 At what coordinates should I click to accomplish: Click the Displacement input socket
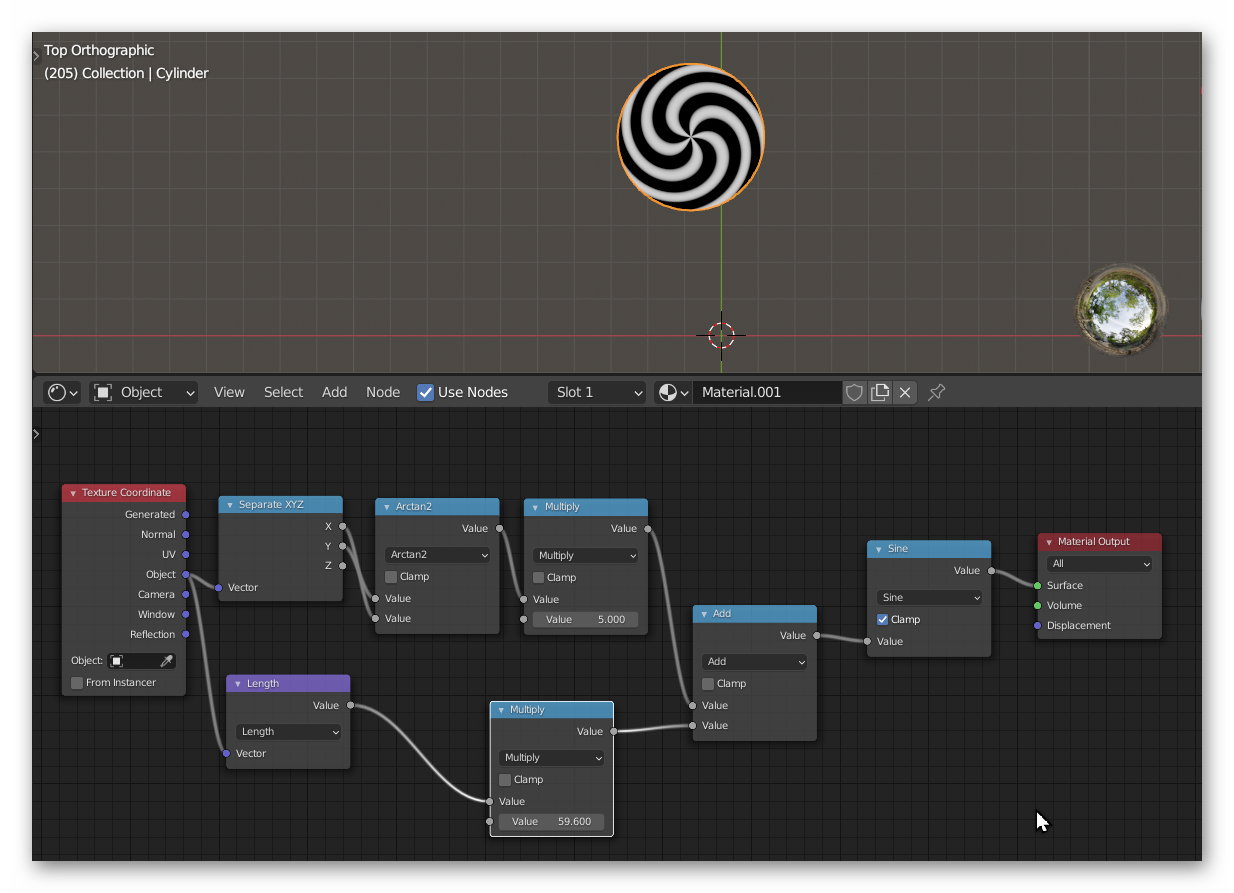pyautogui.click(x=1037, y=625)
